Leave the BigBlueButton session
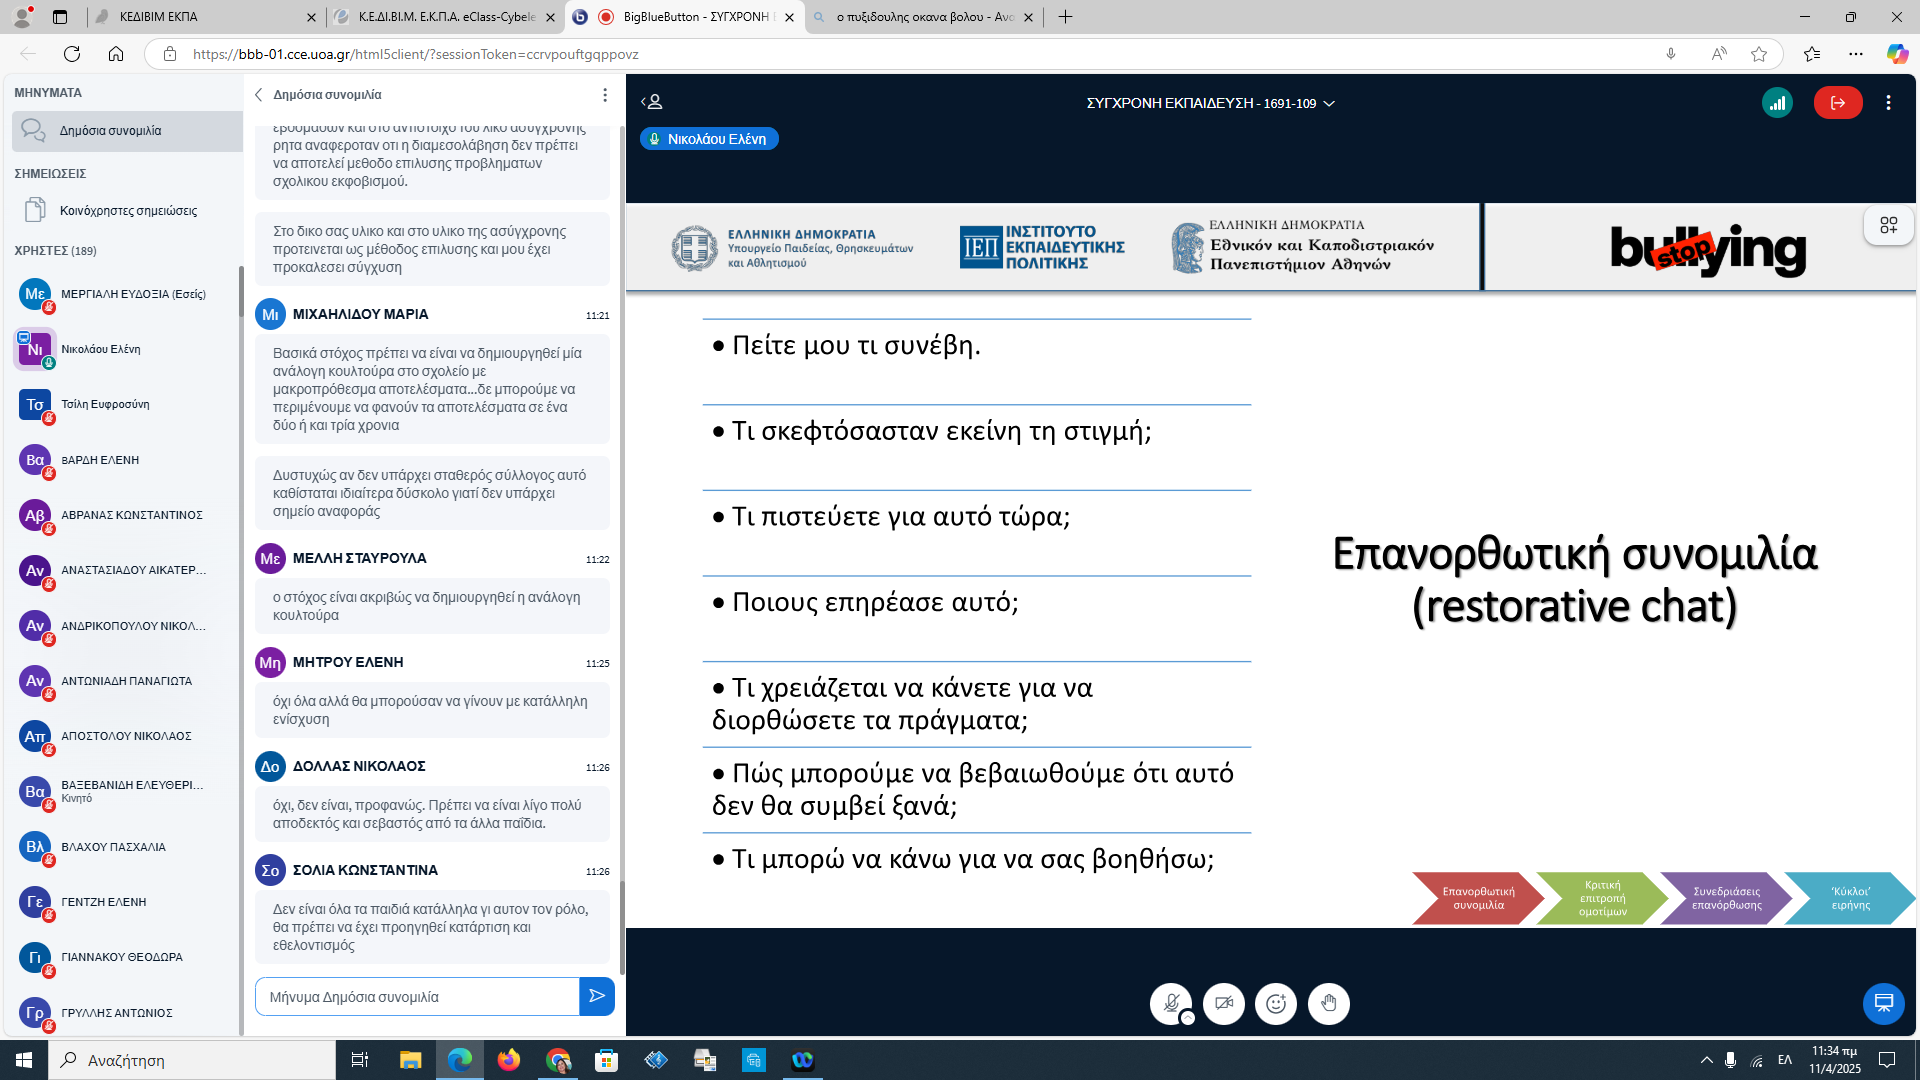Image resolution: width=1920 pixels, height=1080 pixels. click(x=1838, y=103)
